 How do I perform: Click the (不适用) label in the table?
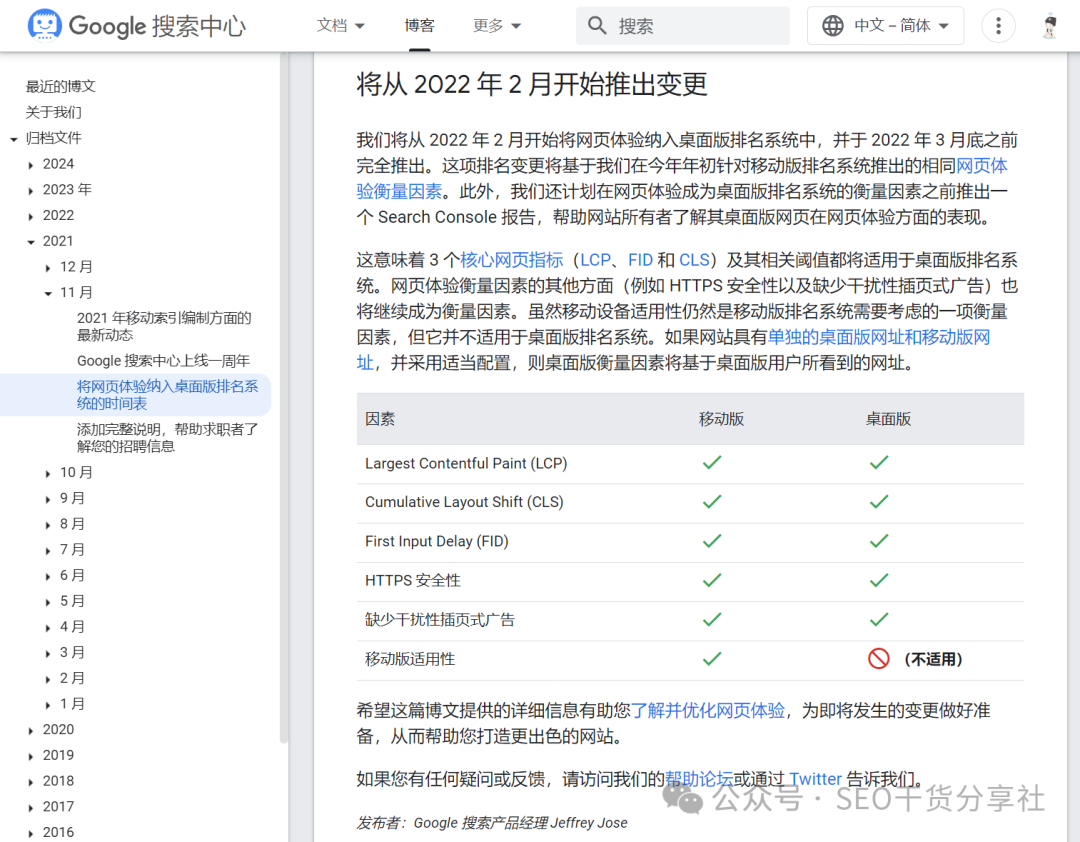933,659
